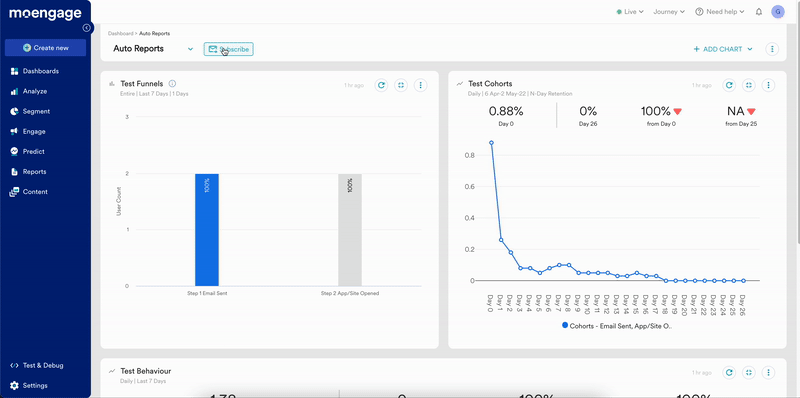Collapse the sidebar with the arrow button

pyautogui.click(x=87, y=28)
